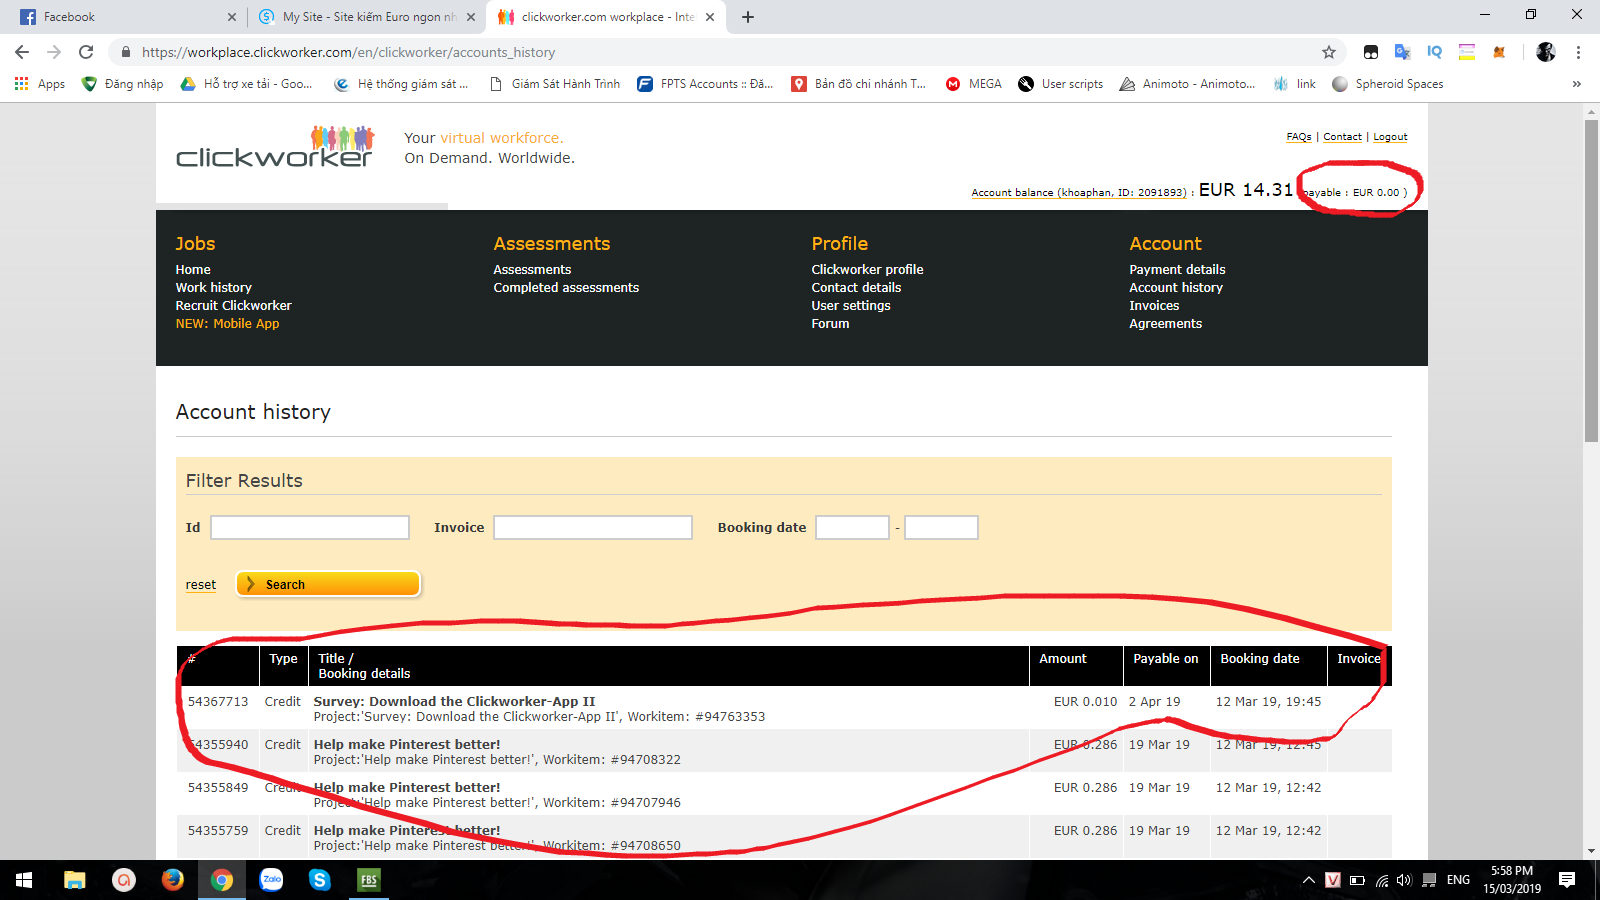Reload the page with the refresh icon

86,52
